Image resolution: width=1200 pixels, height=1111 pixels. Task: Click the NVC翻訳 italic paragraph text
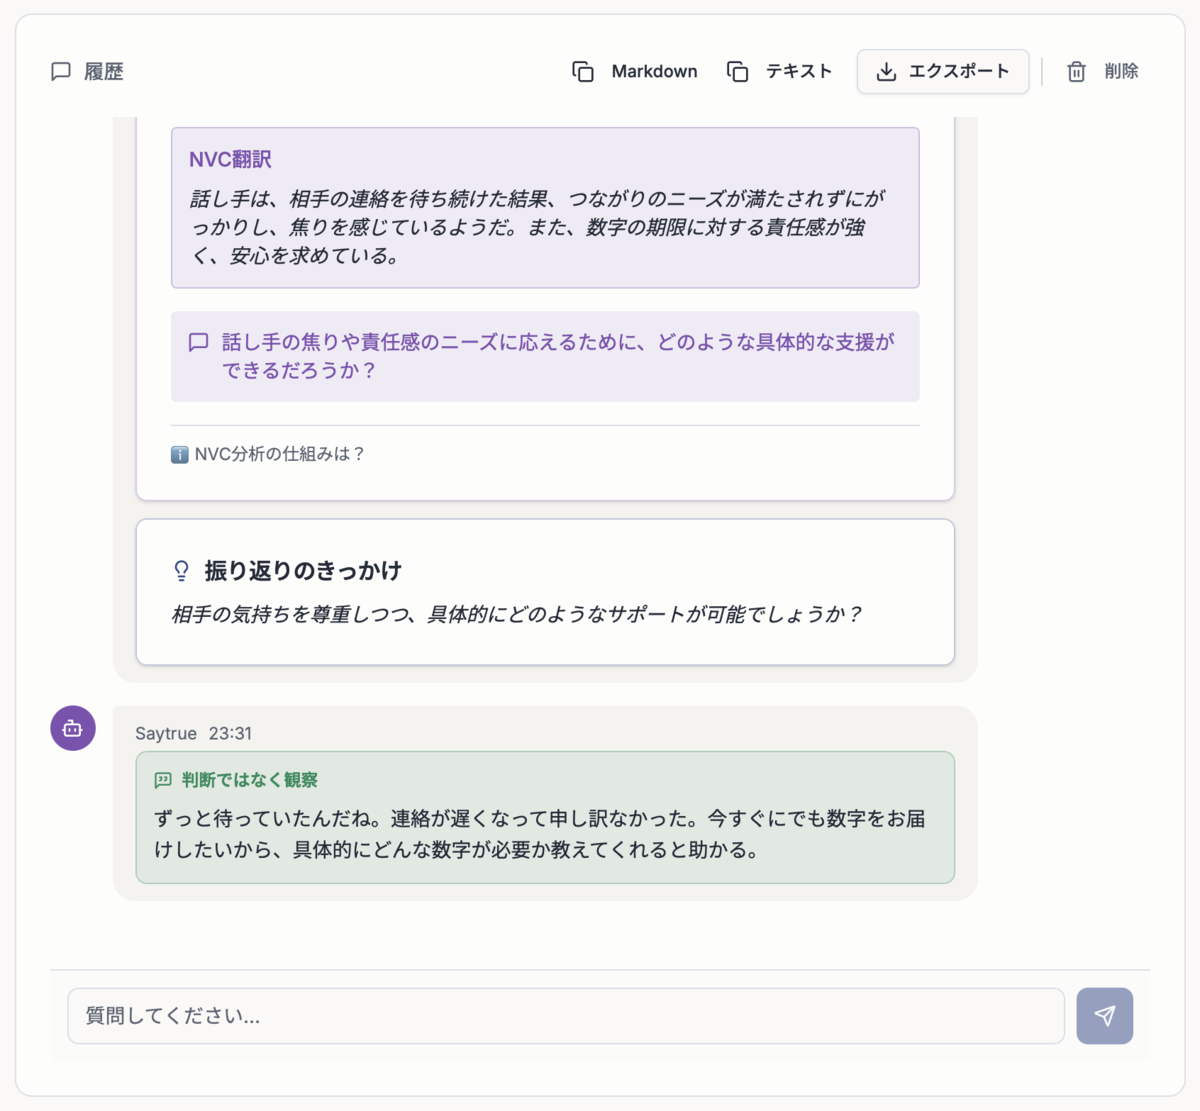tap(538, 227)
